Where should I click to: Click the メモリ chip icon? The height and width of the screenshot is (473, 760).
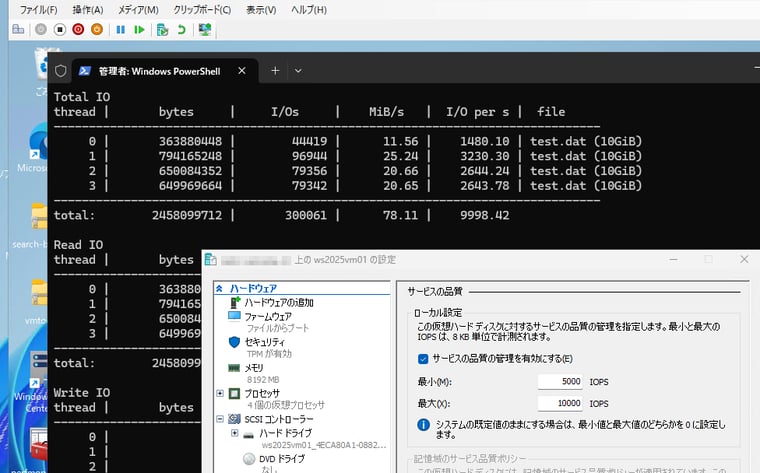pyautogui.click(x=234, y=368)
